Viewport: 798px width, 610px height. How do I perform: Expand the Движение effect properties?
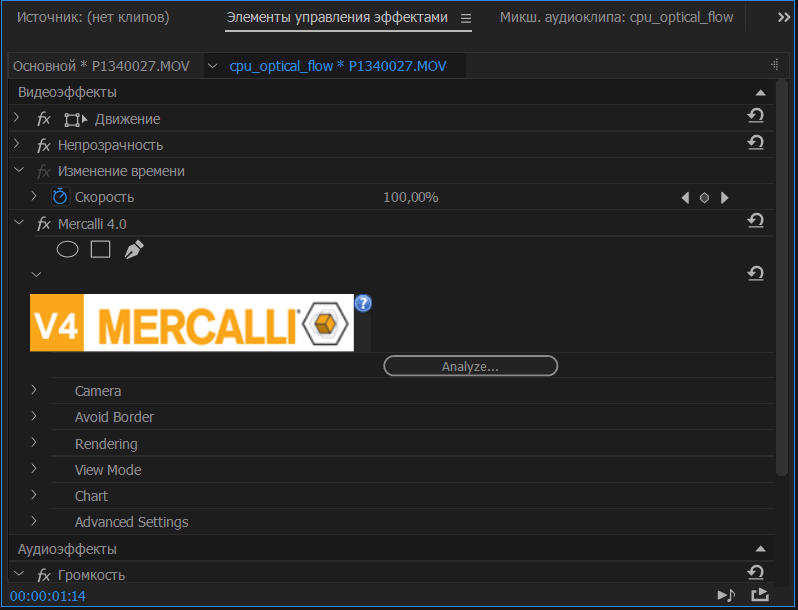tap(17, 118)
